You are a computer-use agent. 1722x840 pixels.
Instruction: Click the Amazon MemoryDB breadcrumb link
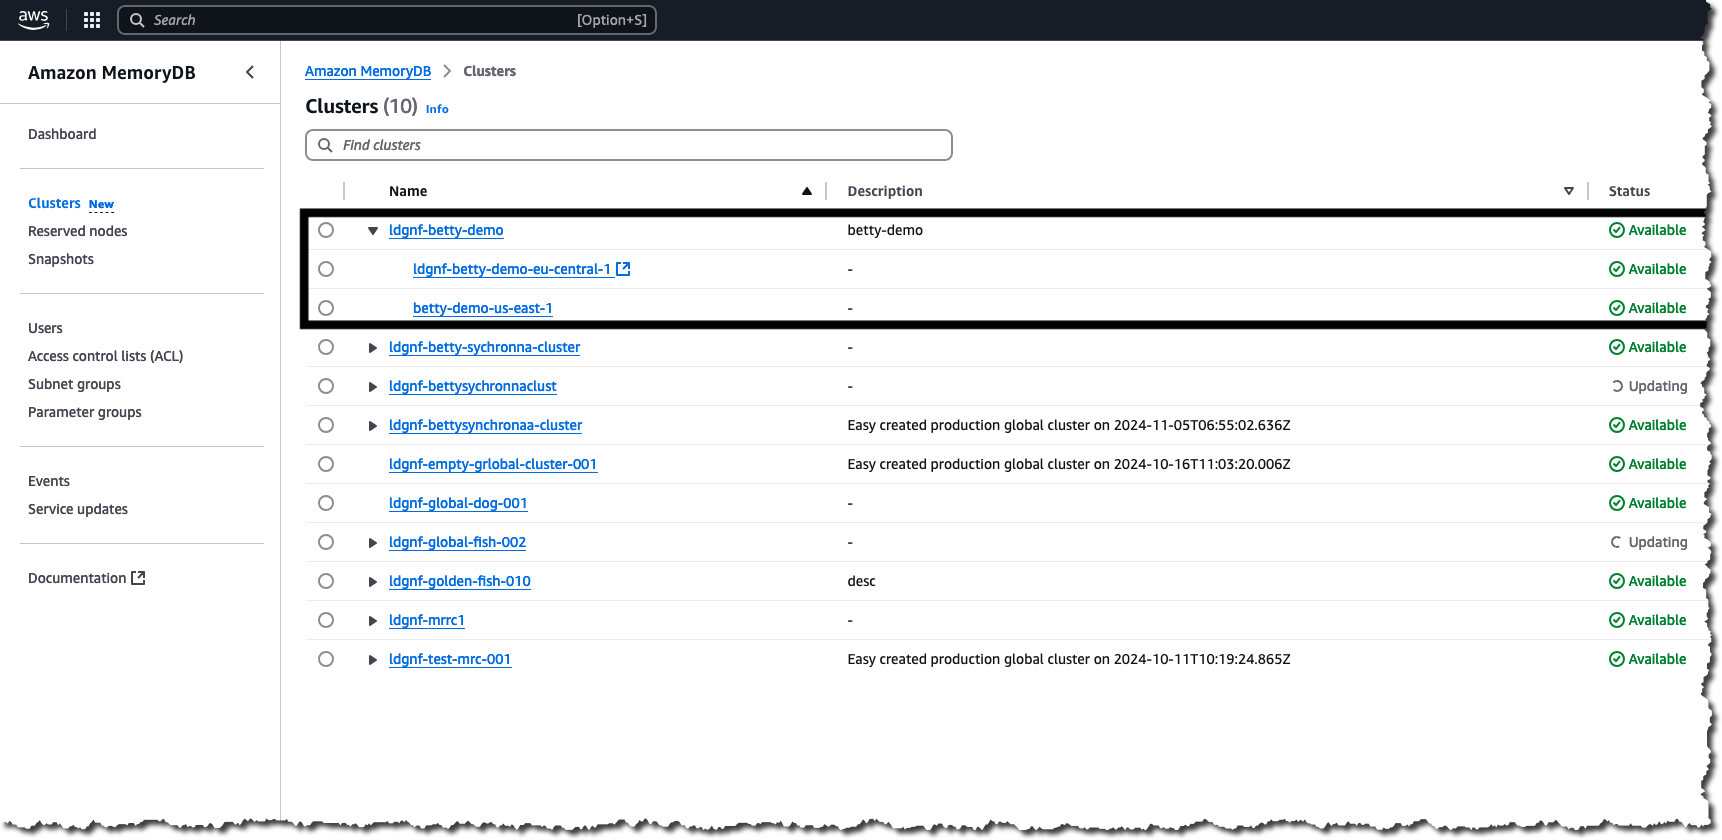coord(367,71)
